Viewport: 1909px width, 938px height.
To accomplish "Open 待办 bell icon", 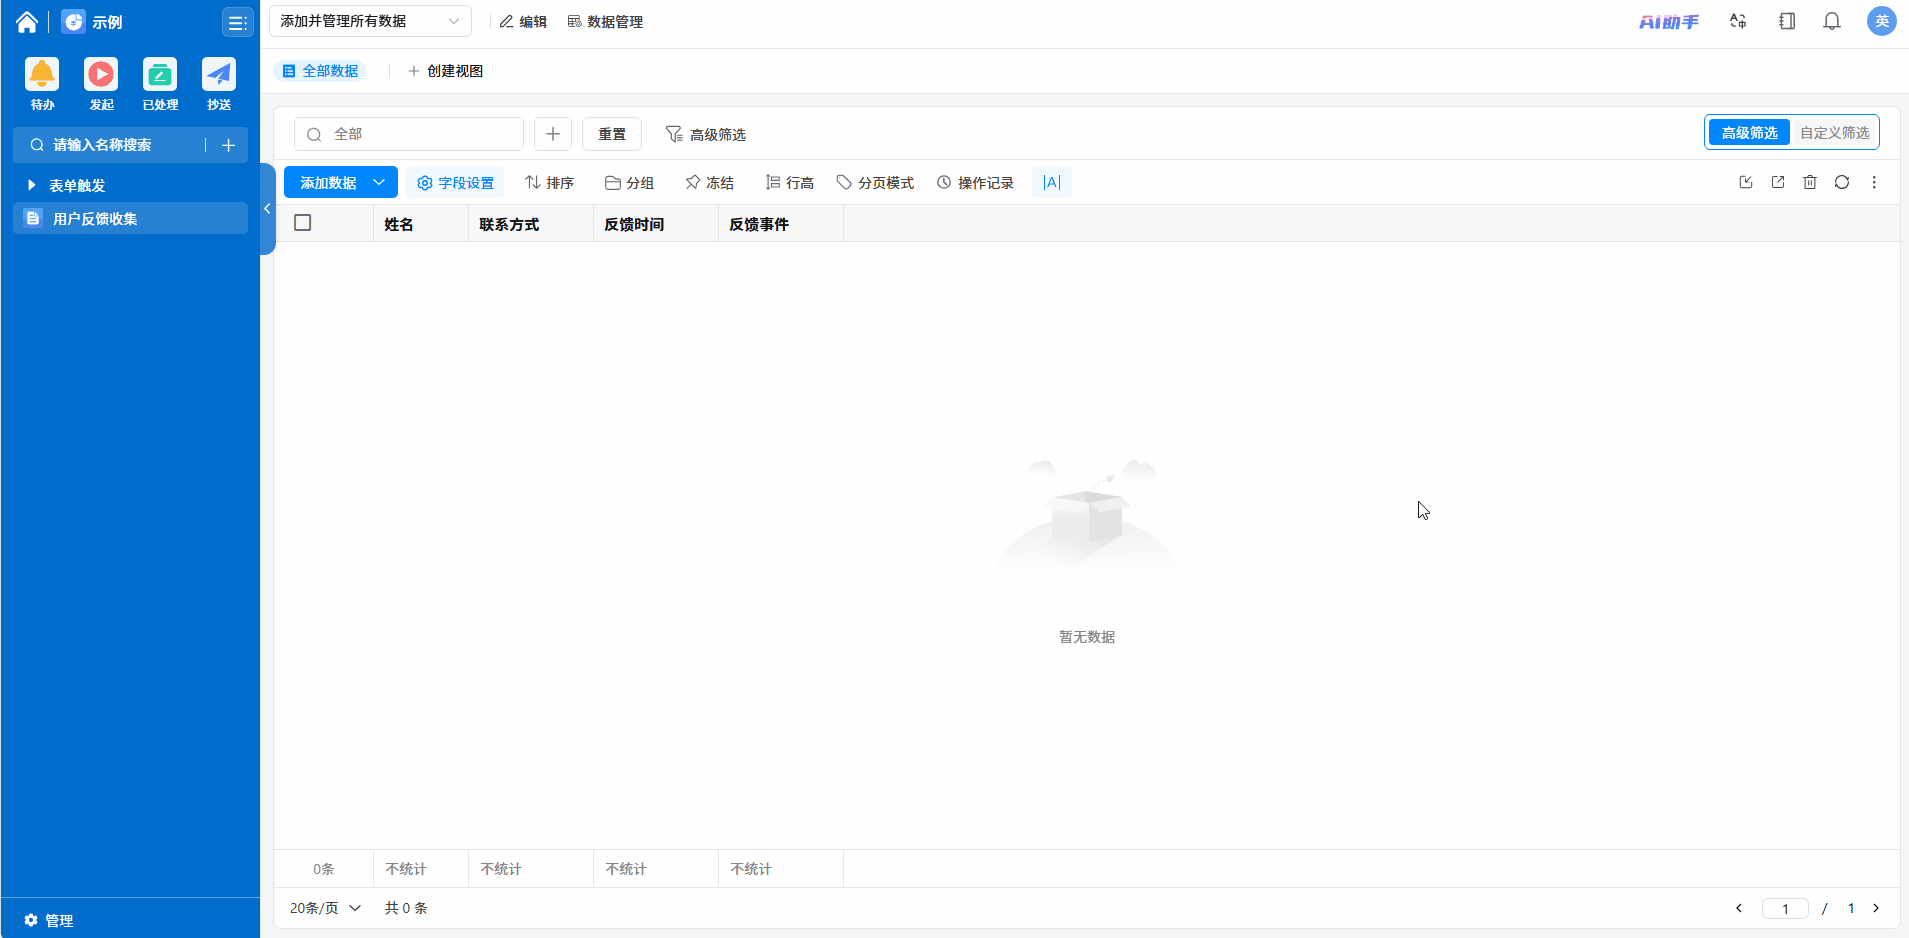I will (42, 75).
